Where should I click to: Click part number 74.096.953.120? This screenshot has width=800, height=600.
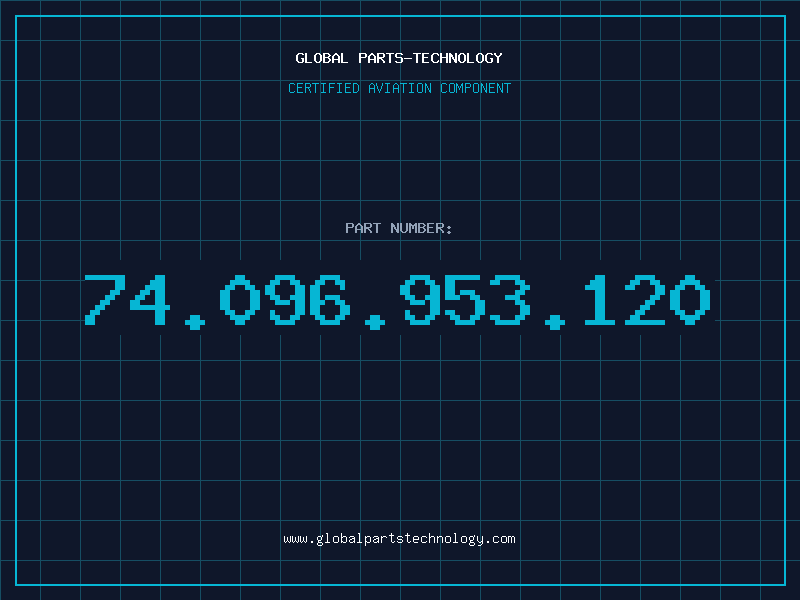[397, 301]
